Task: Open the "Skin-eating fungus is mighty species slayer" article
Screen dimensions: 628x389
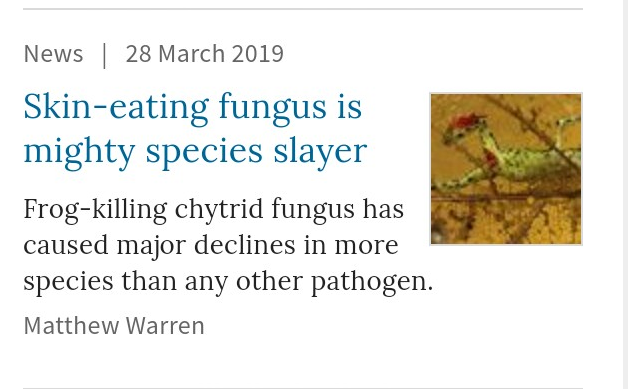Action: pos(195,129)
